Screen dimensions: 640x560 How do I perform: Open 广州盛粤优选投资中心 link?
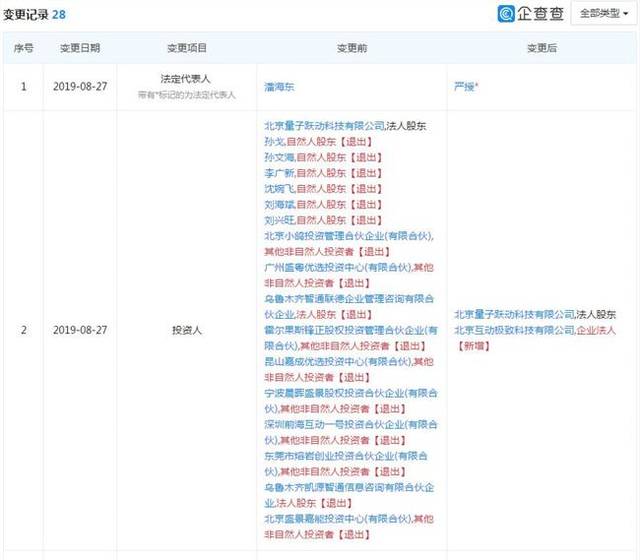pos(338,267)
